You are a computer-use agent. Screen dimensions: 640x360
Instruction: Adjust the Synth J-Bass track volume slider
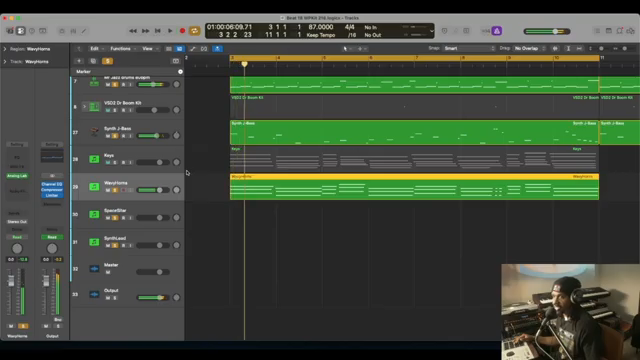[153, 136]
